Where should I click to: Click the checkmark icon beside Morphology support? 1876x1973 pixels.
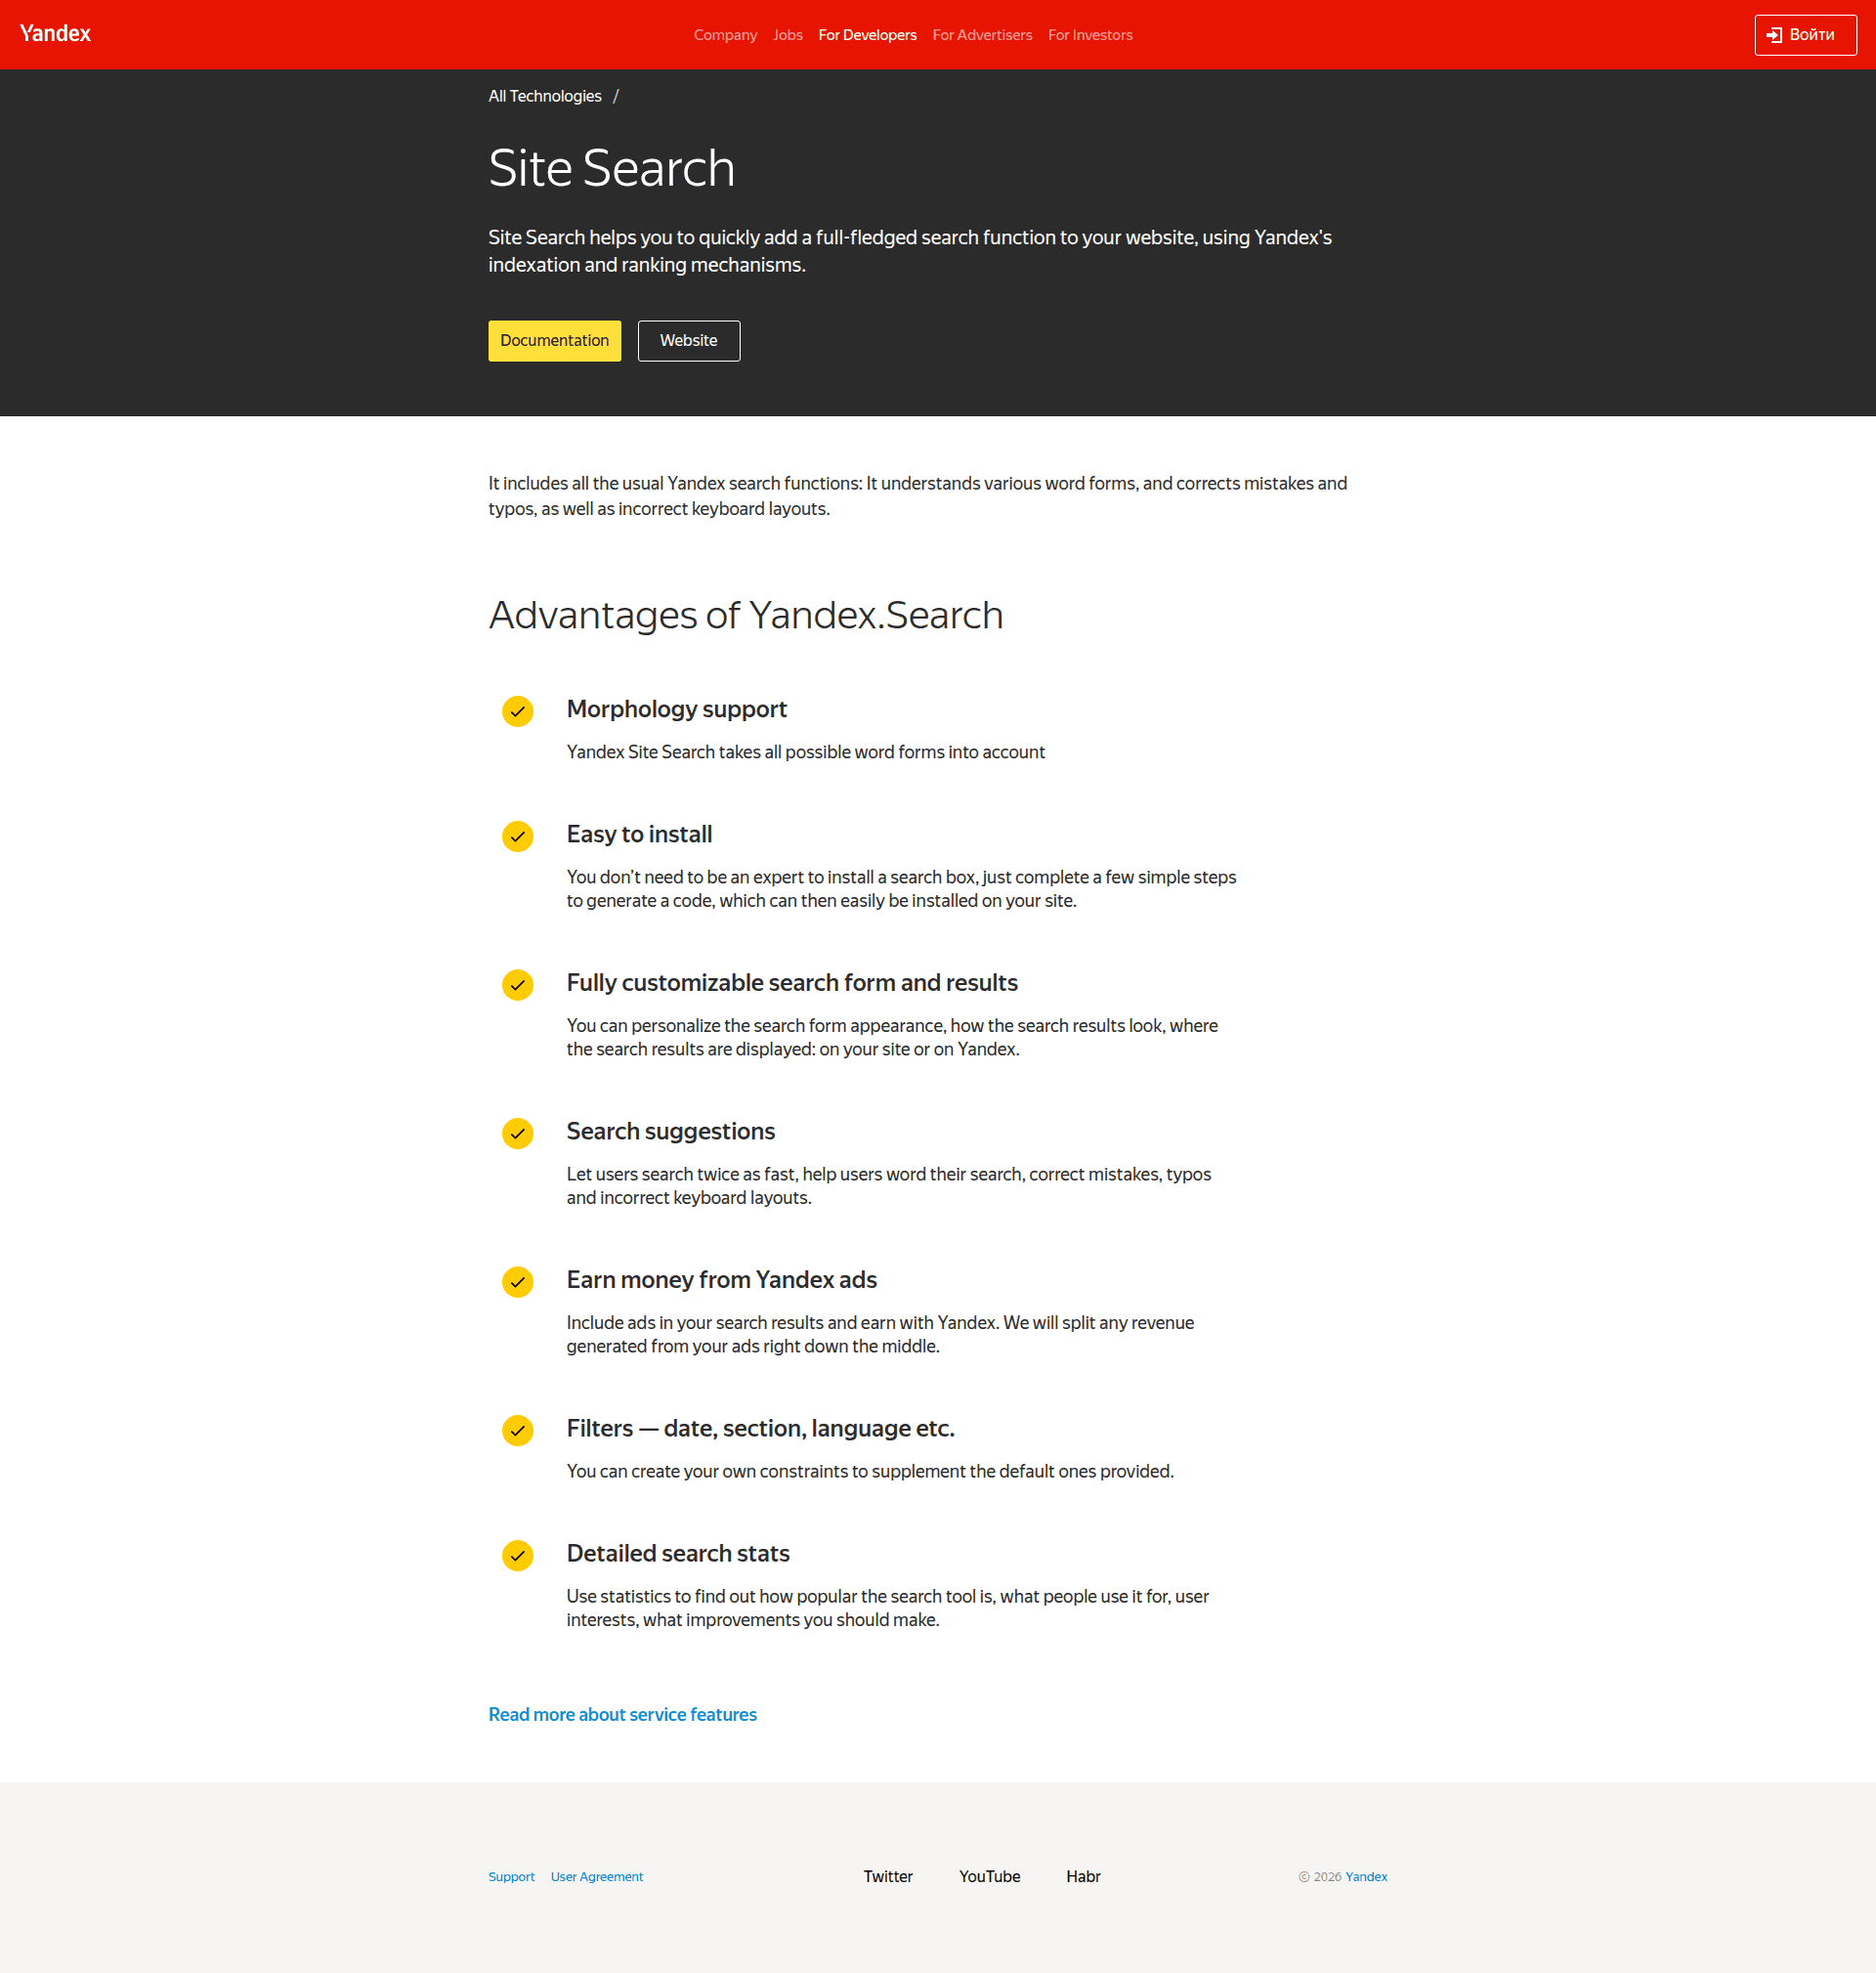(517, 711)
